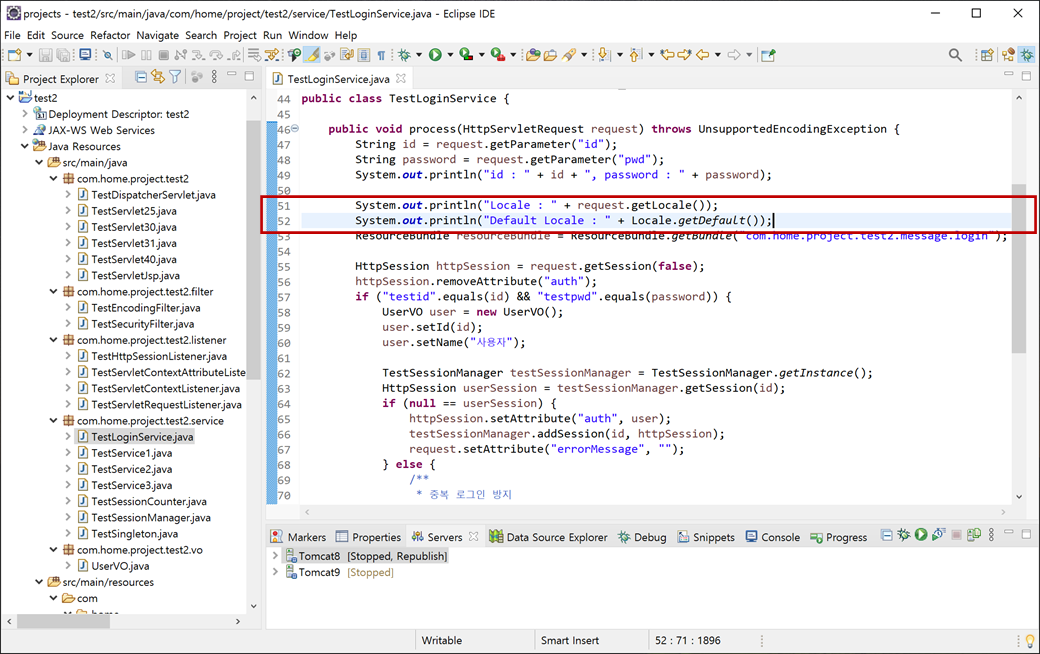Screen dimensions: 1040x654
Task: Click the Previous Annotation up-arrow icon
Action: 635,55
